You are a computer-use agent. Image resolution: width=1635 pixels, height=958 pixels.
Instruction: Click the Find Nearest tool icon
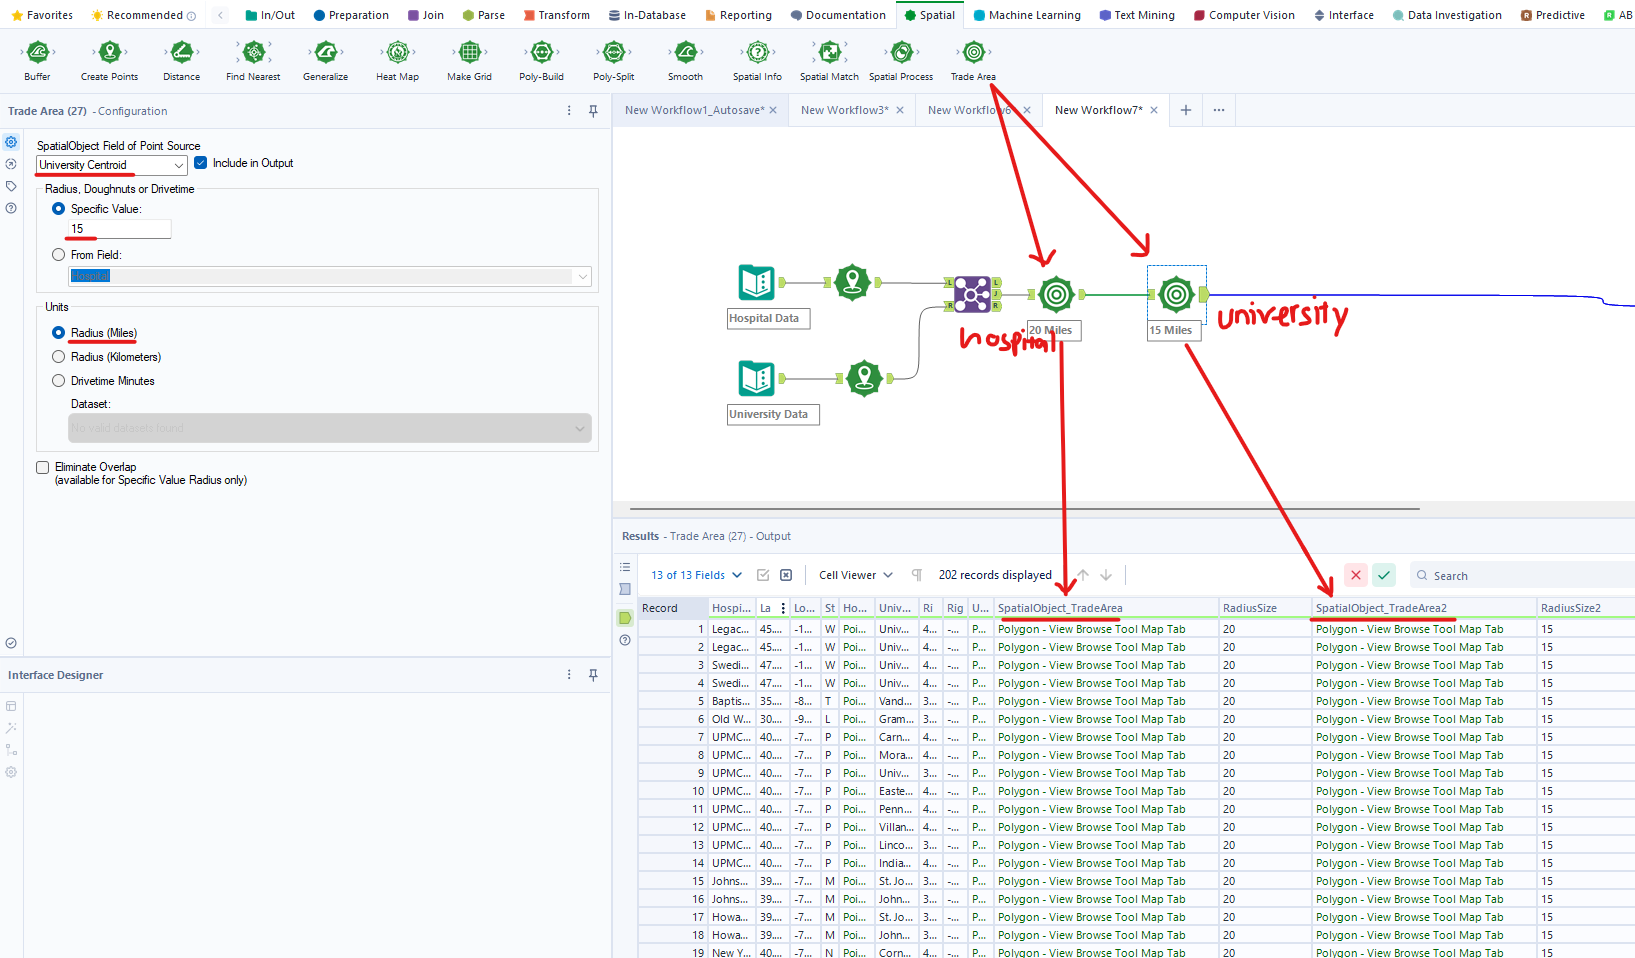pyautogui.click(x=253, y=53)
